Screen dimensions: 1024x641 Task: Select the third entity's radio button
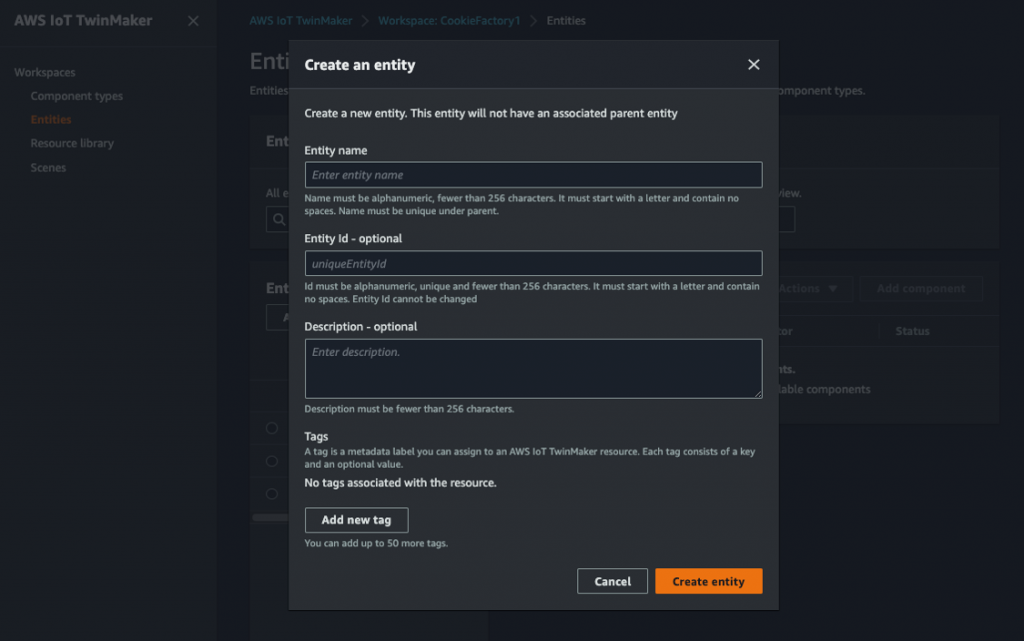pyautogui.click(x=271, y=493)
